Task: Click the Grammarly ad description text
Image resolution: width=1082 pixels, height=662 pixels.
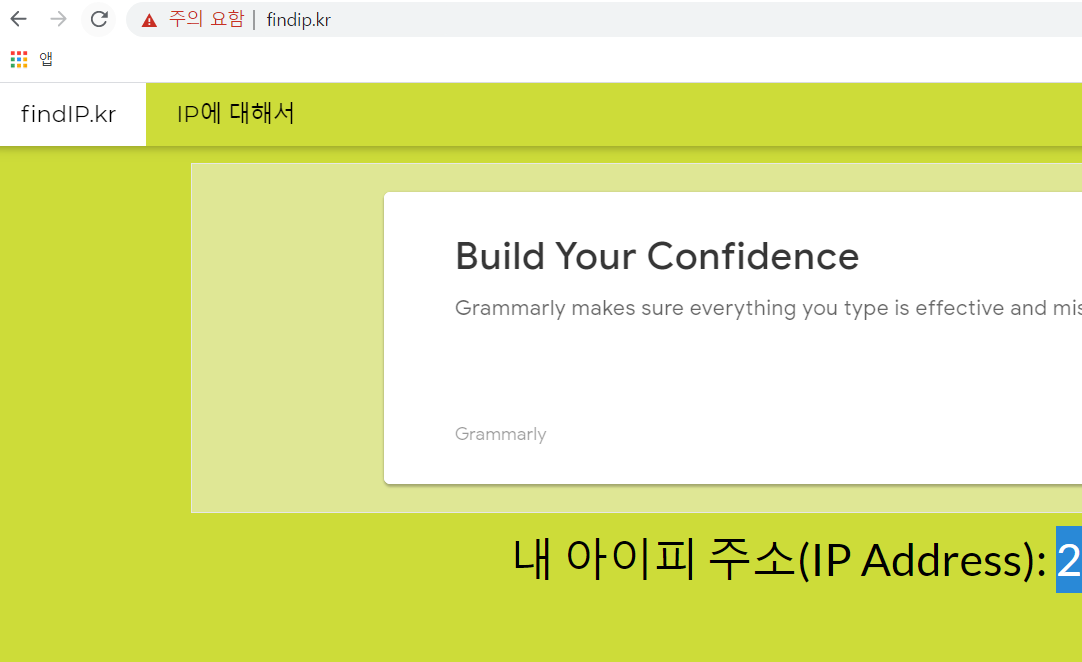Action: 768,308
